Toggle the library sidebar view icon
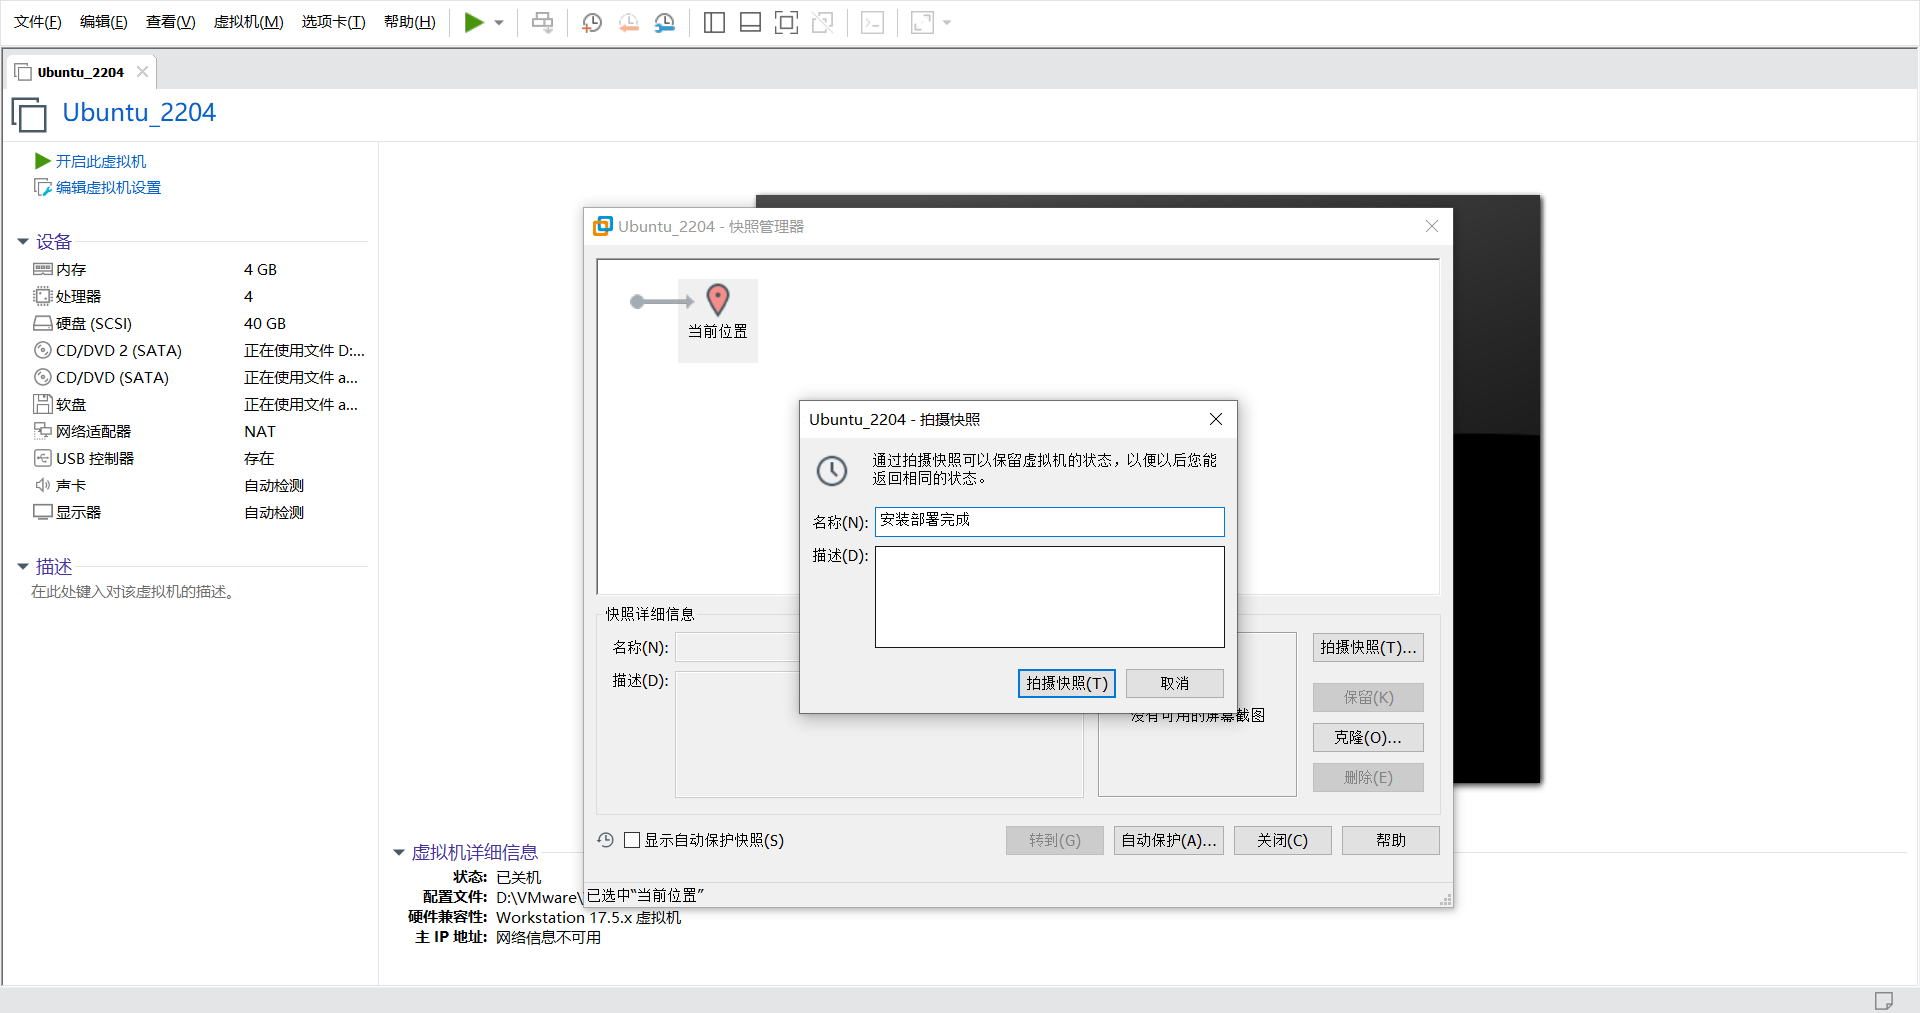The height and width of the screenshot is (1013, 1920). click(x=714, y=22)
